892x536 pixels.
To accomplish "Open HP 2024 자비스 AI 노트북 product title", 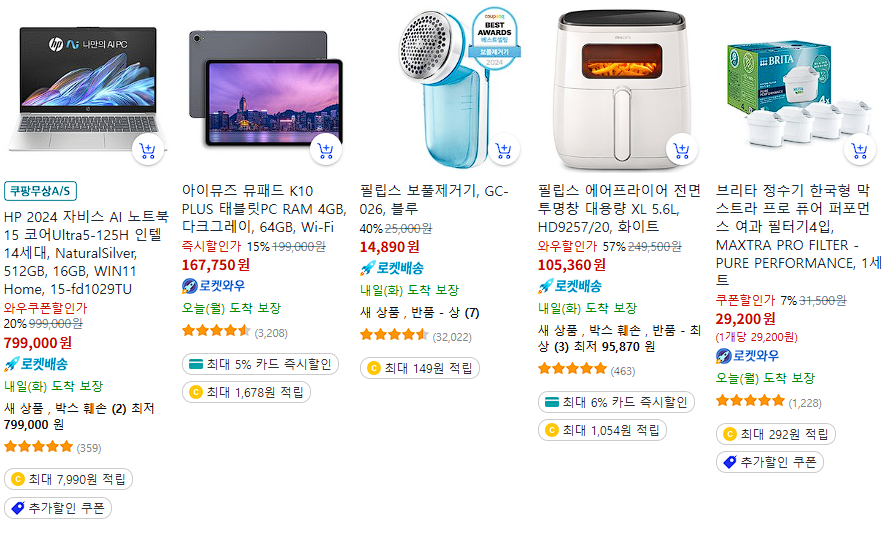I will (x=85, y=253).
